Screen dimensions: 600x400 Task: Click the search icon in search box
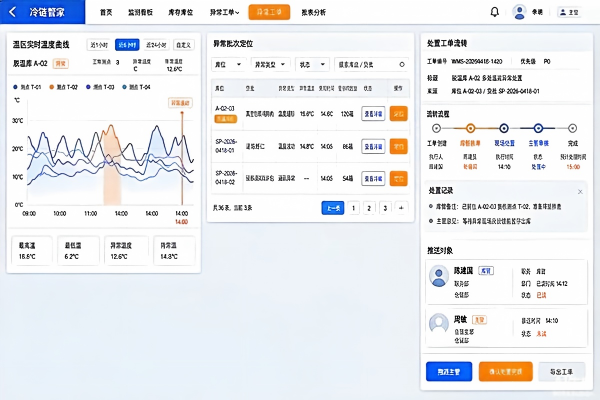pos(402,65)
